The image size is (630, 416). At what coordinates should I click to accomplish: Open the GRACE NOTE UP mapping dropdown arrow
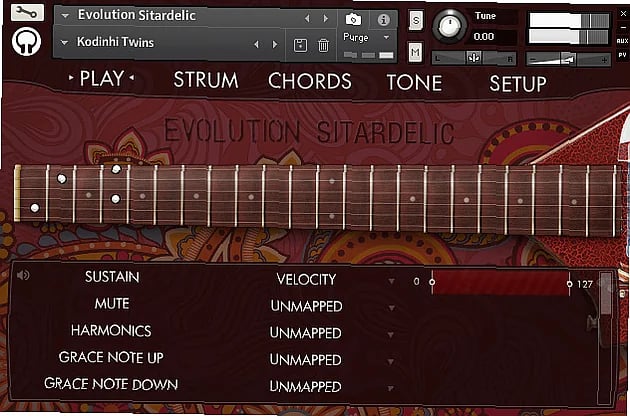coord(391,362)
